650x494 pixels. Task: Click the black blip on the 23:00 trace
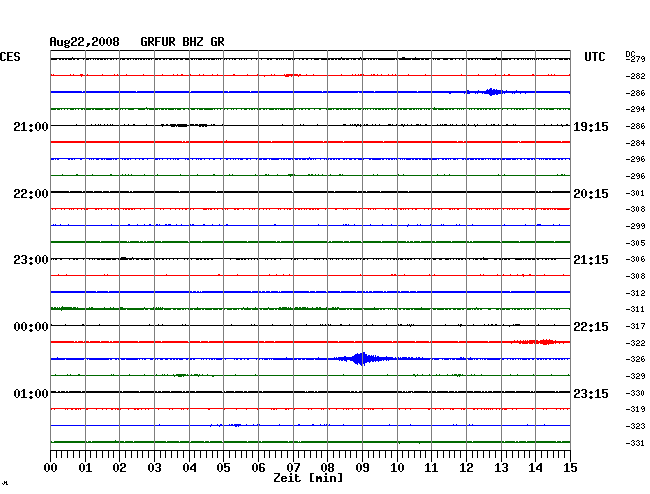(x=124, y=258)
